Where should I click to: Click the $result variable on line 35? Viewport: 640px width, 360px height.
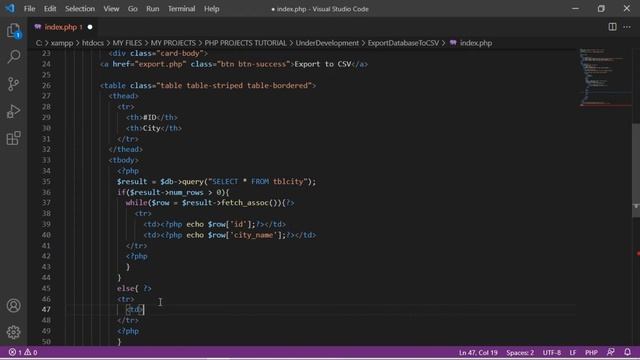coord(132,181)
